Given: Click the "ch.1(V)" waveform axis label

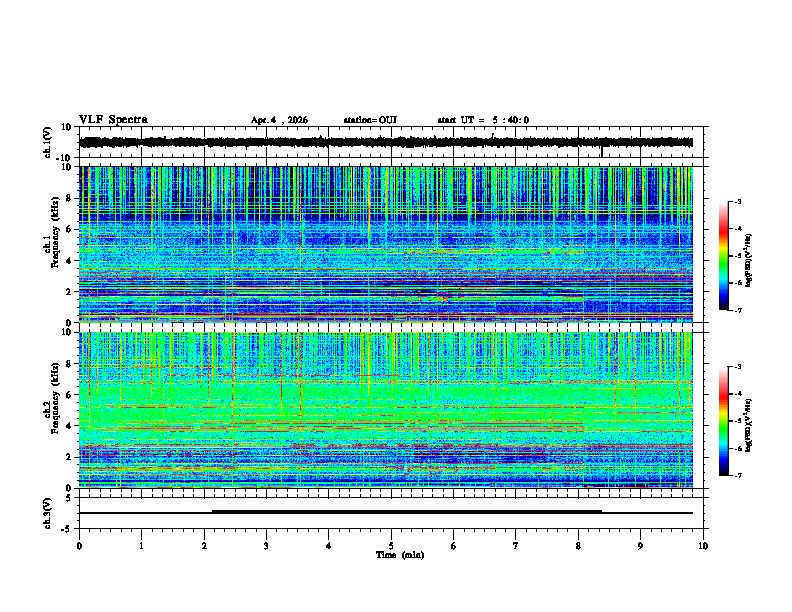Looking at the screenshot, I should (x=48, y=142).
